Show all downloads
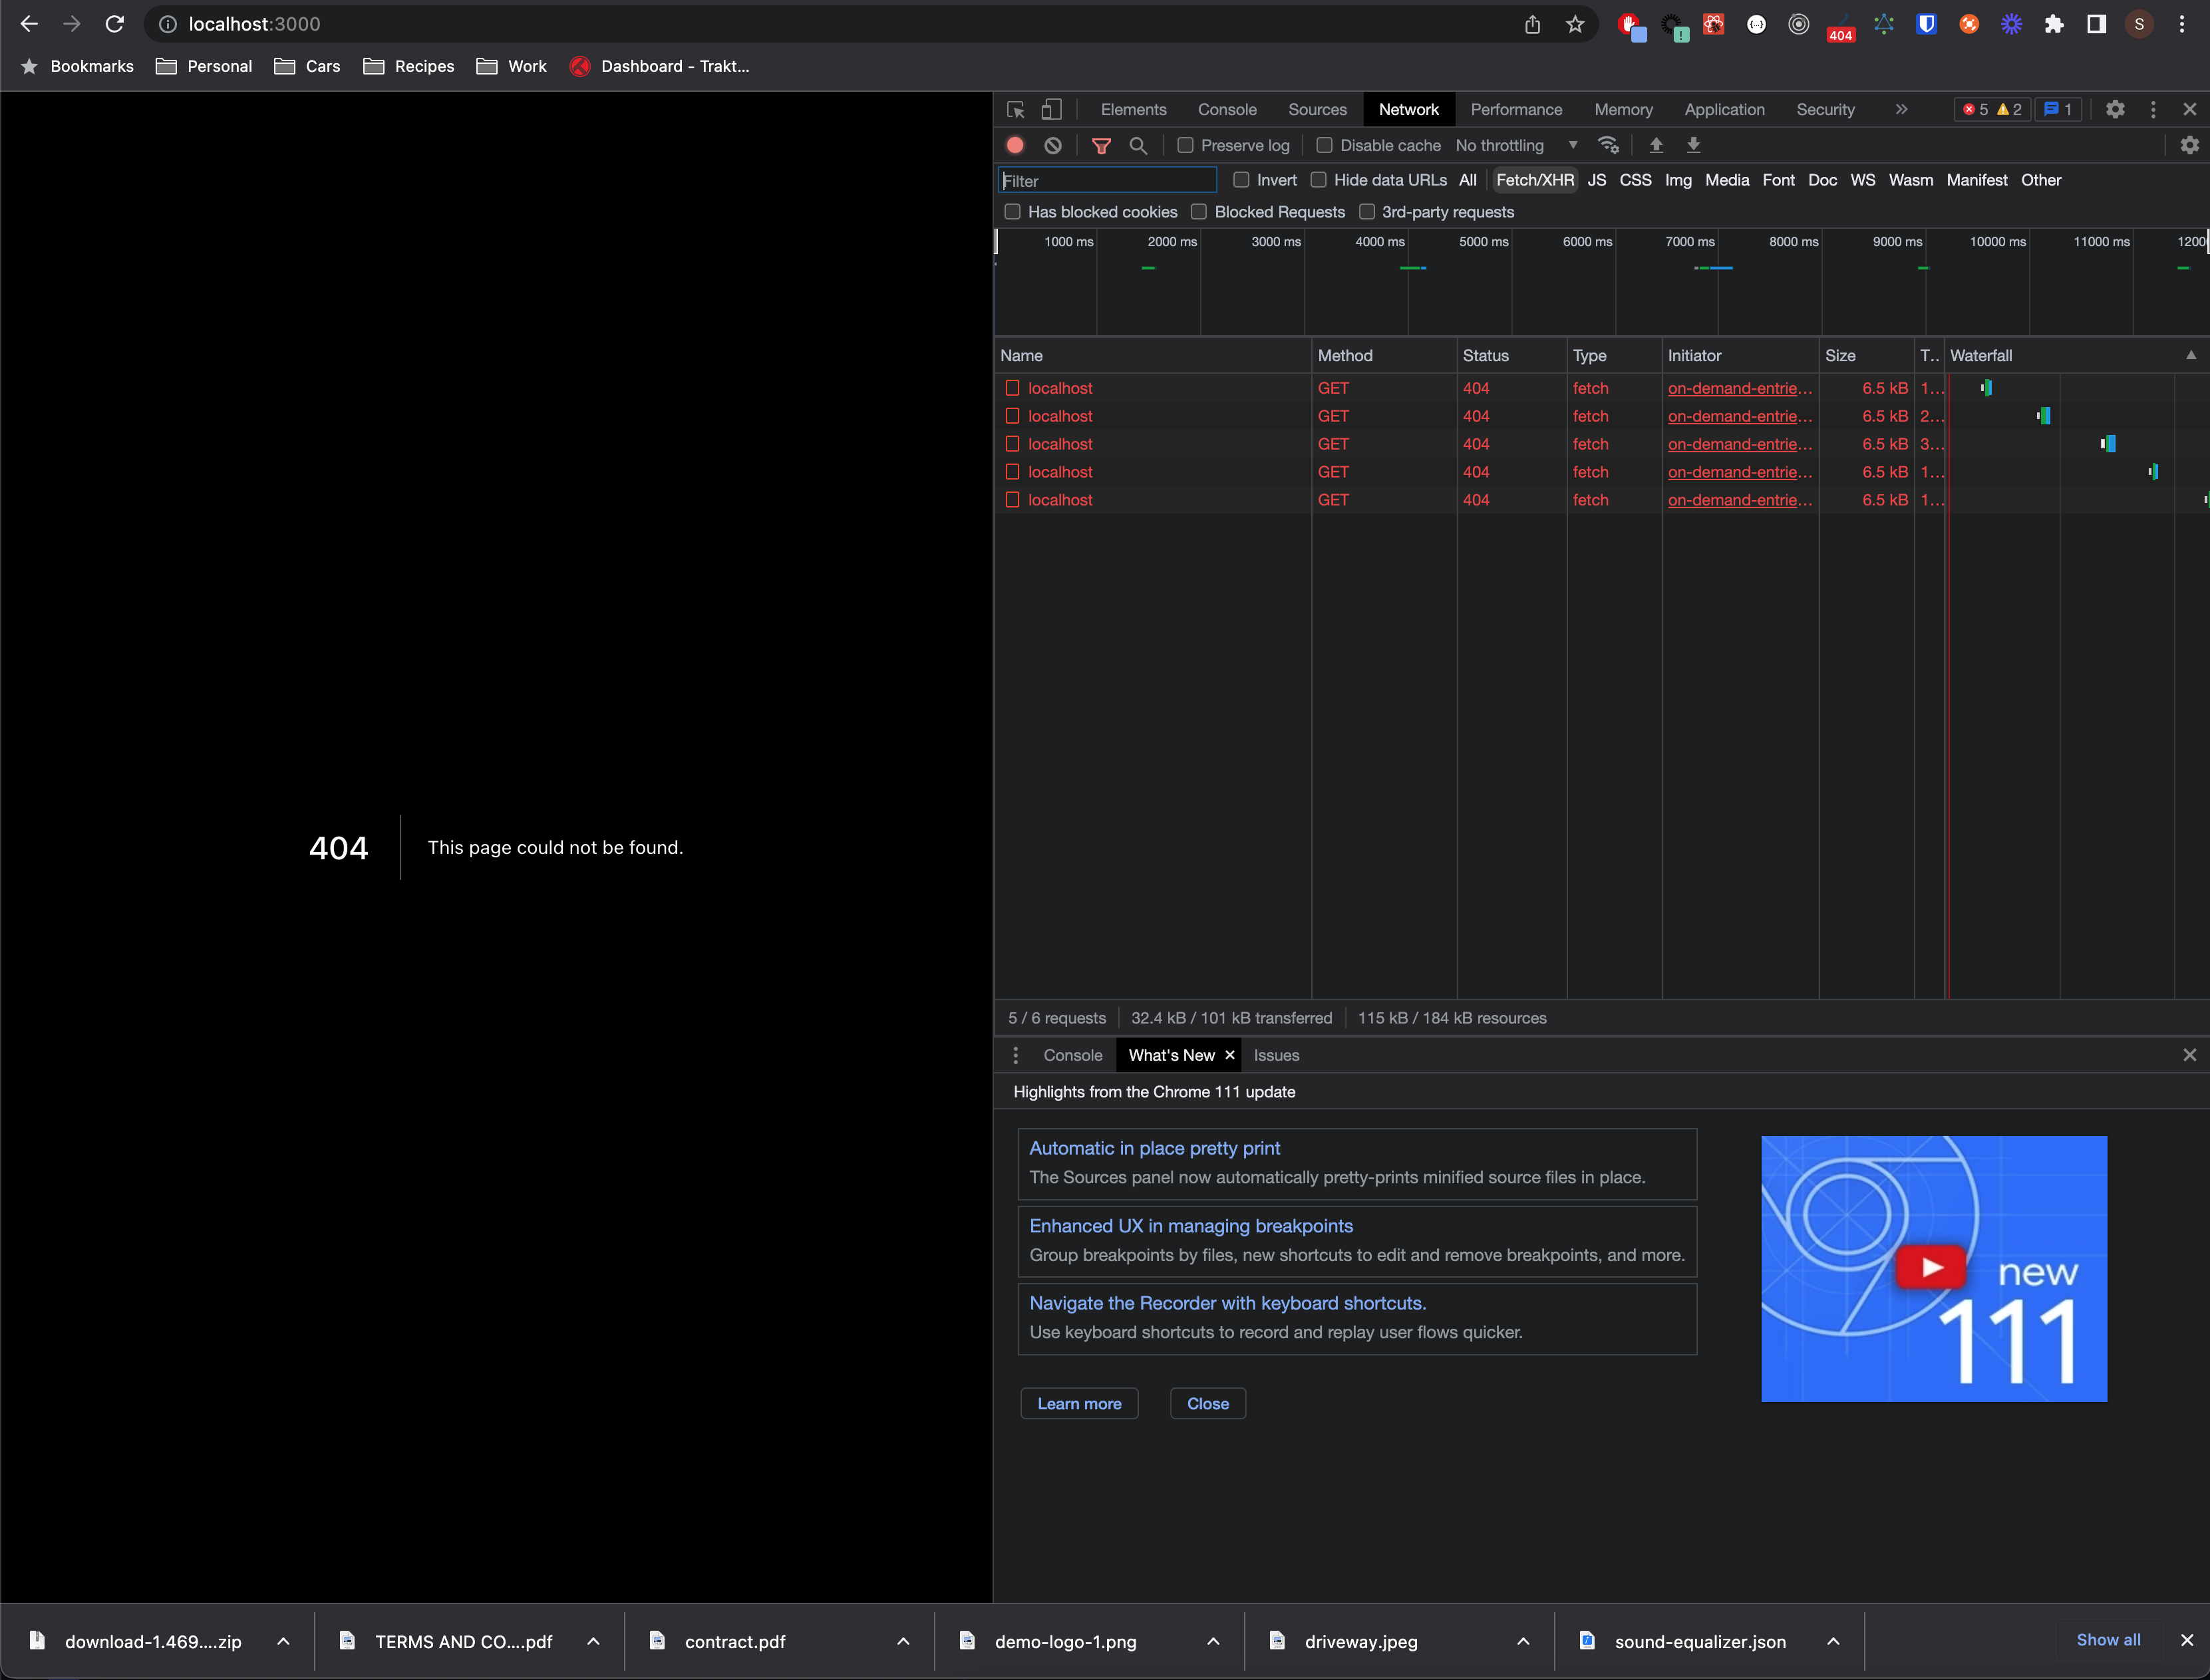The height and width of the screenshot is (1680, 2210). click(2108, 1639)
